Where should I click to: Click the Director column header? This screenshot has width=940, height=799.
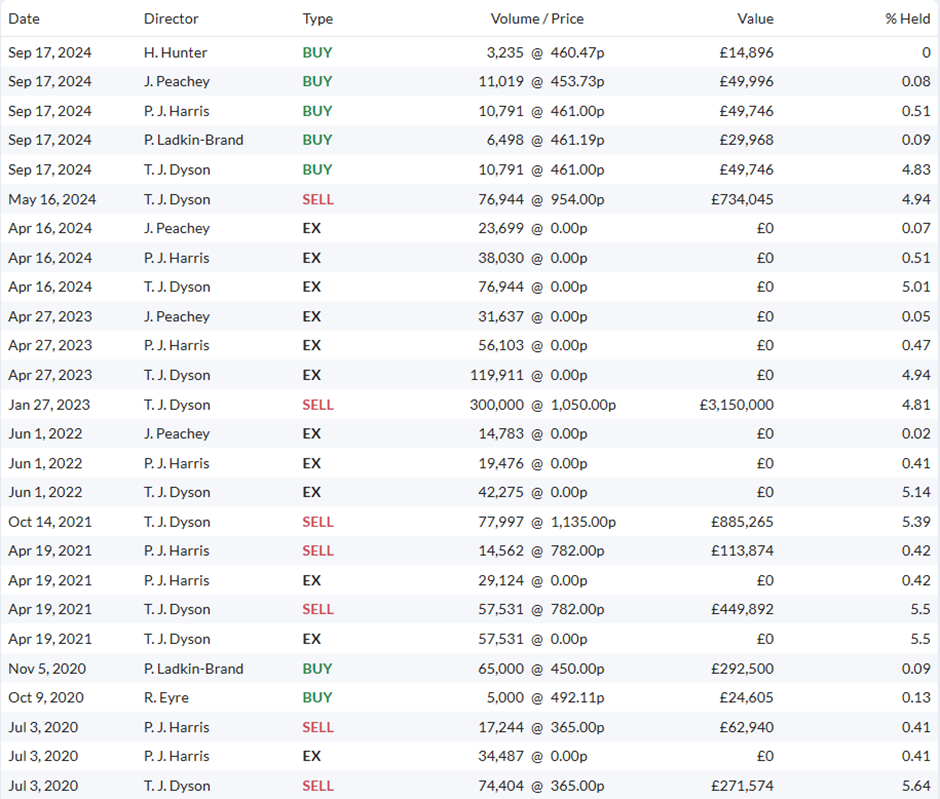(x=171, y=19)
